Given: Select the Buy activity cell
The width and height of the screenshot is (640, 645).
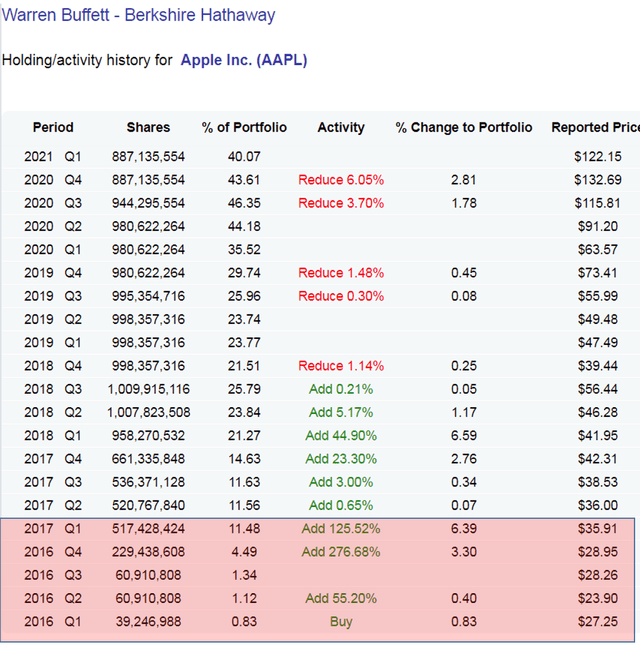Looking at the screenshot, I should 341,622.
